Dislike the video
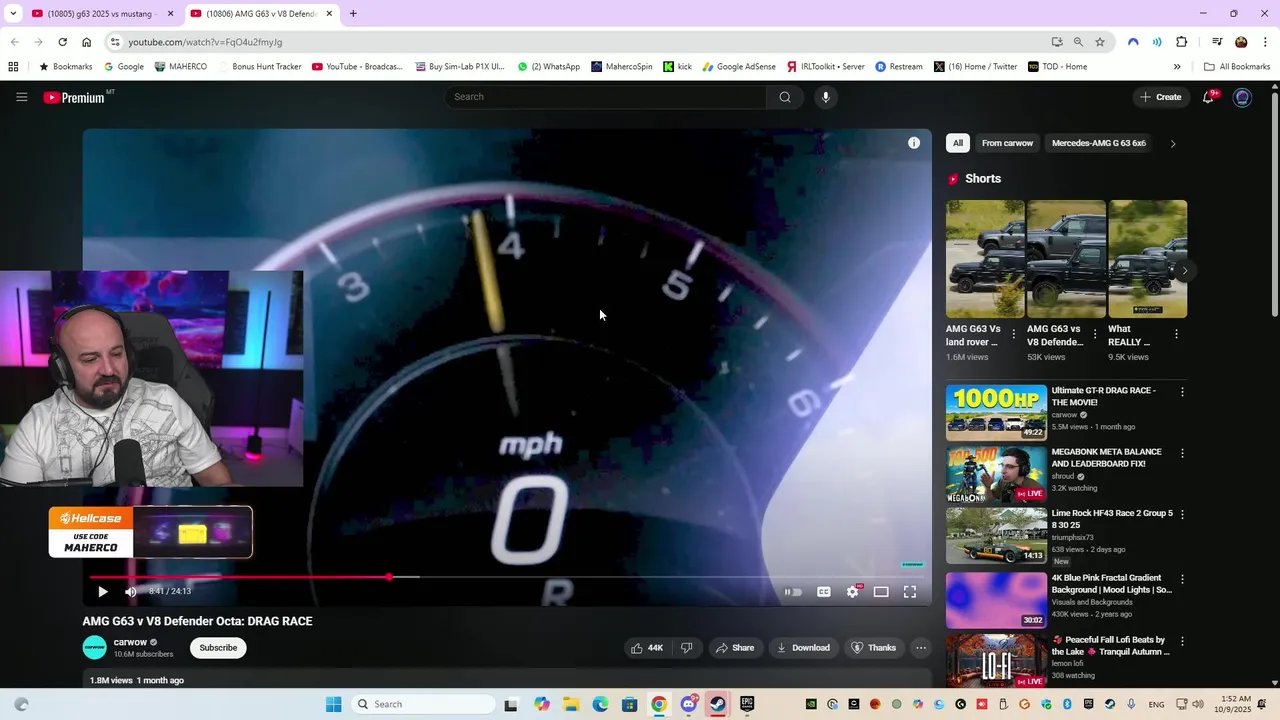The image size is (1280, 720). (x=687, y=648)
